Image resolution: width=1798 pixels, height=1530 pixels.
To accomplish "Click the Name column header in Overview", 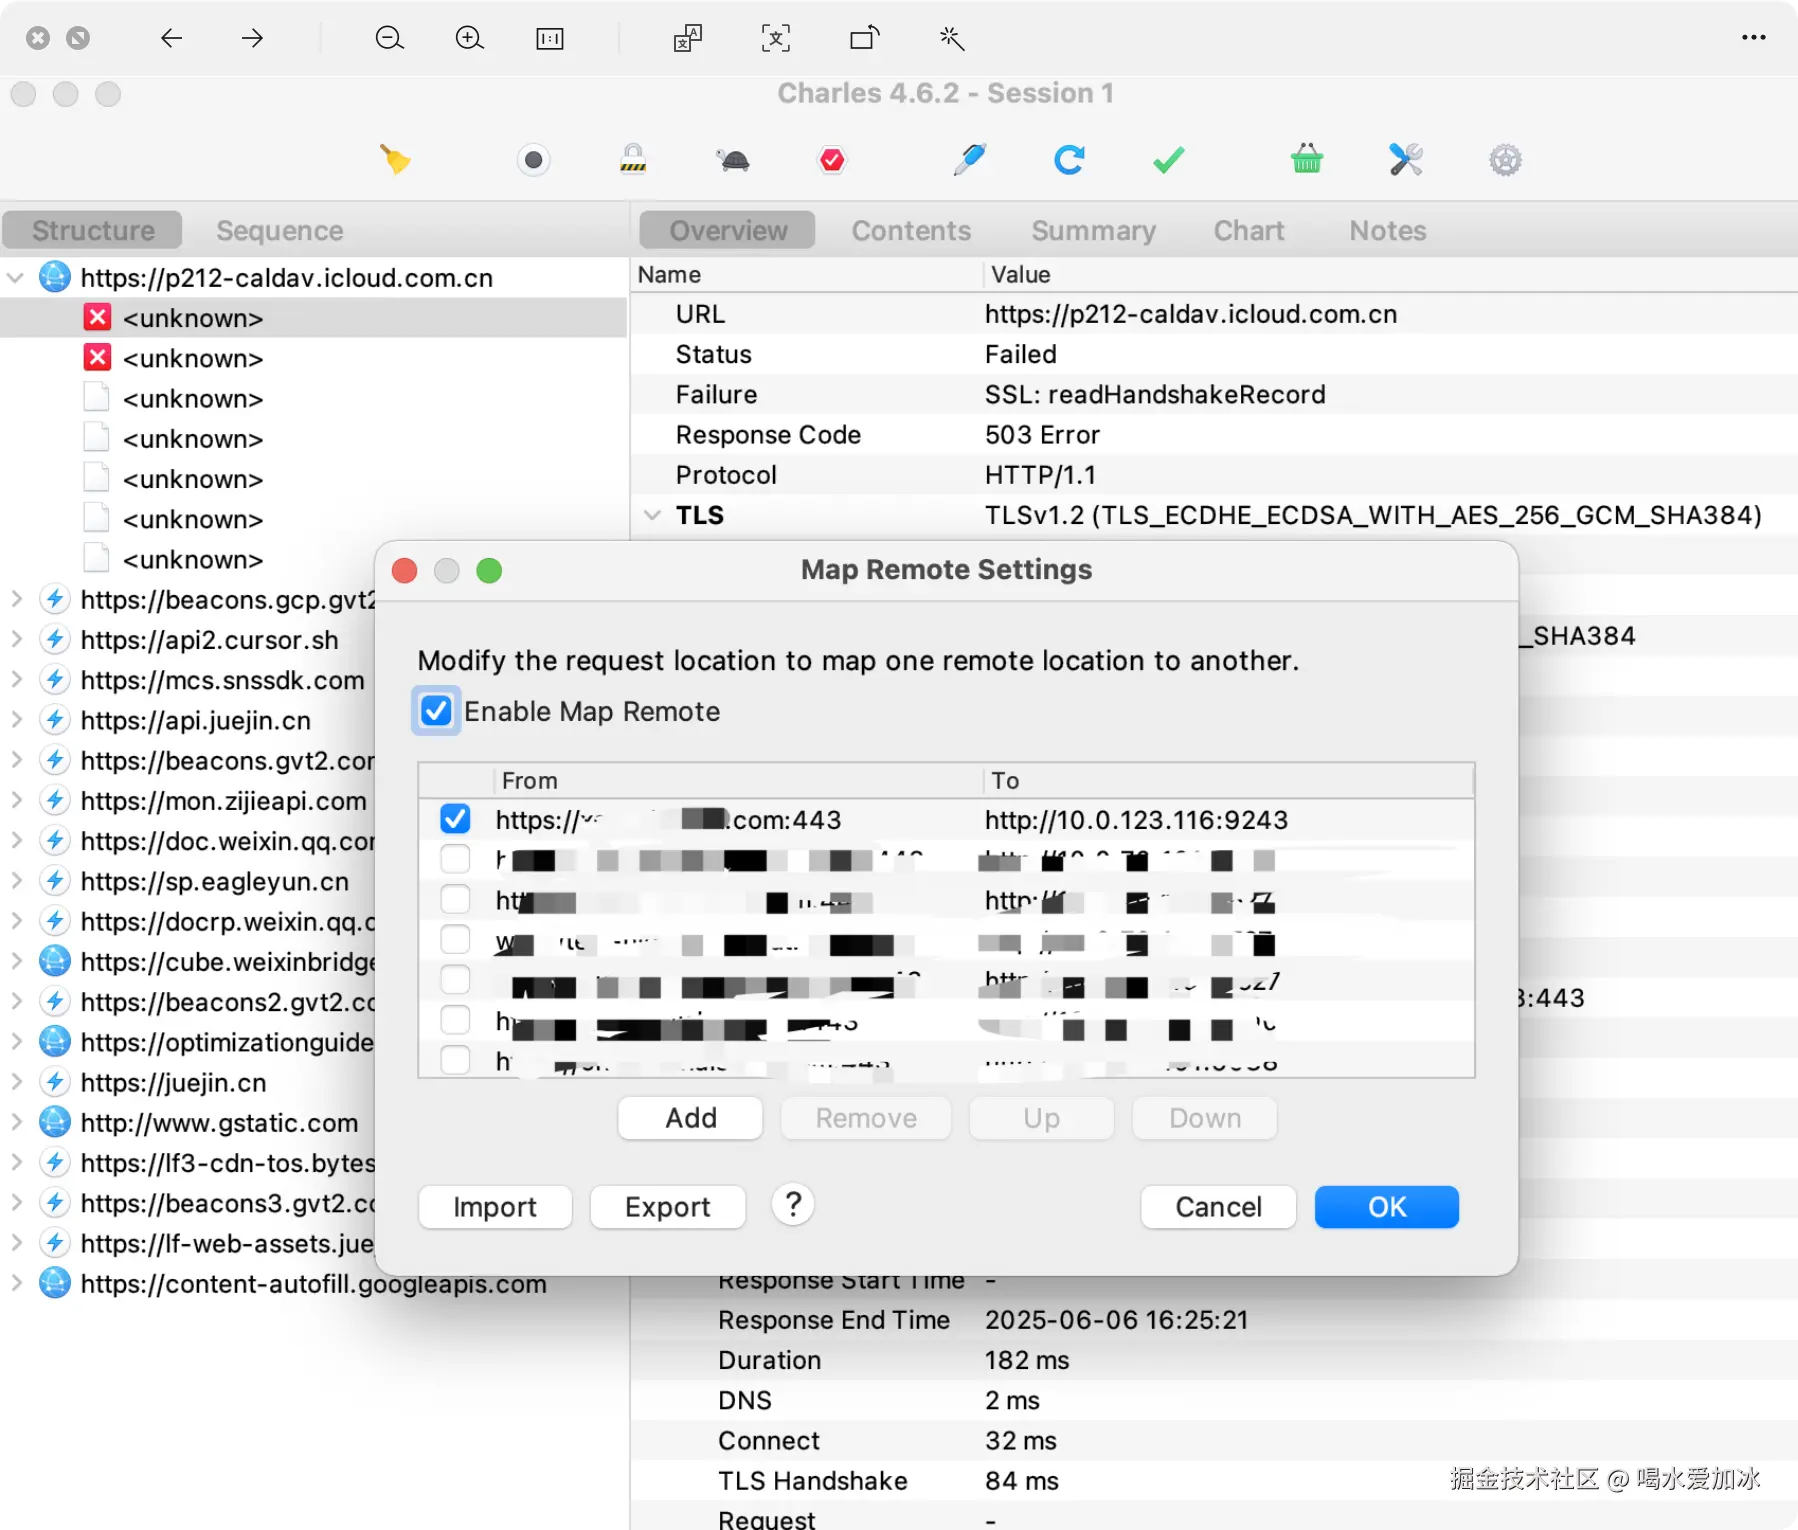I will click(806, 274).
